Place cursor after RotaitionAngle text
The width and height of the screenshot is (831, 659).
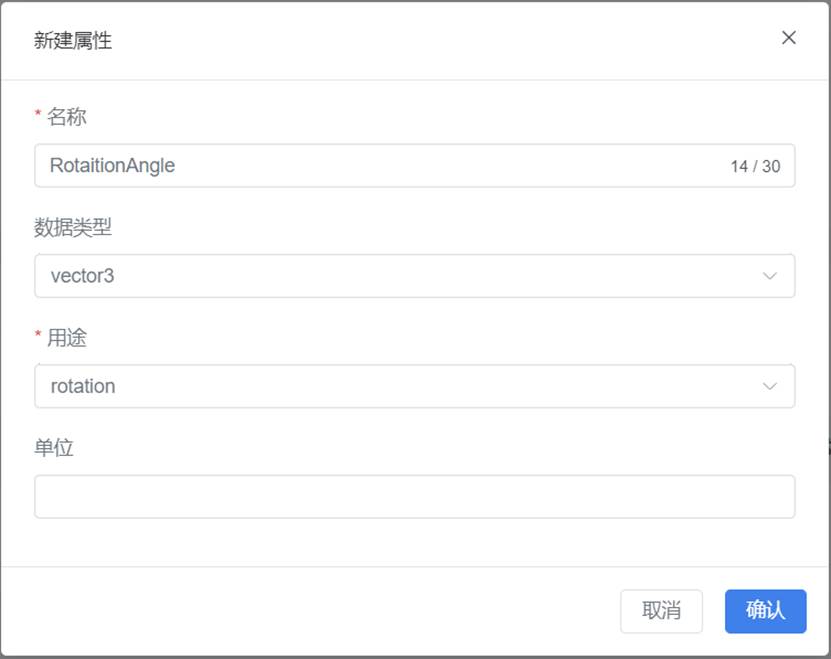click(175, 165)
